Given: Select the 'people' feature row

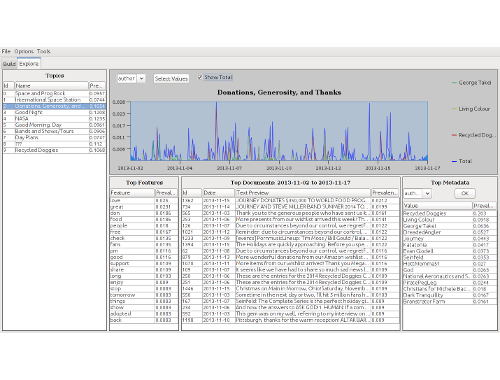Looking at the screenshot, I should pyautogui.click(x=144, y=226).
